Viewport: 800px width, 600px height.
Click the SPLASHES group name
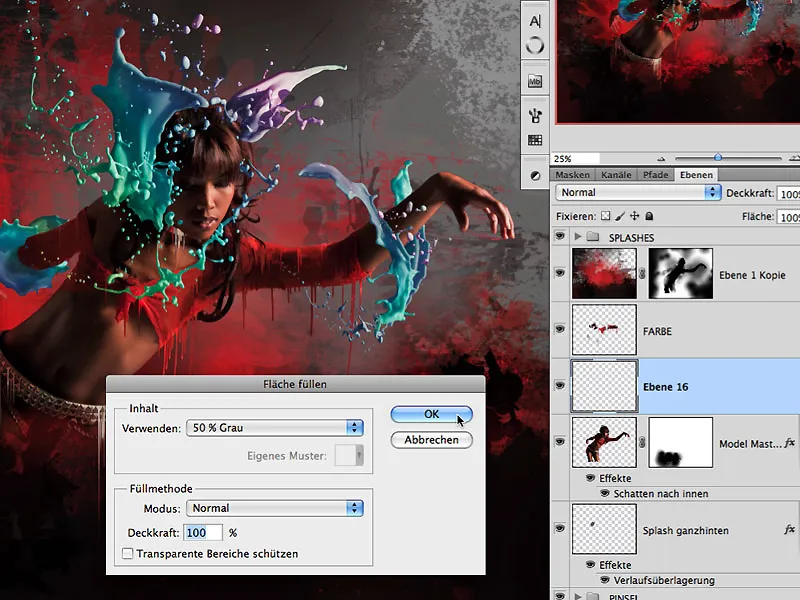(x=631, y=238)
